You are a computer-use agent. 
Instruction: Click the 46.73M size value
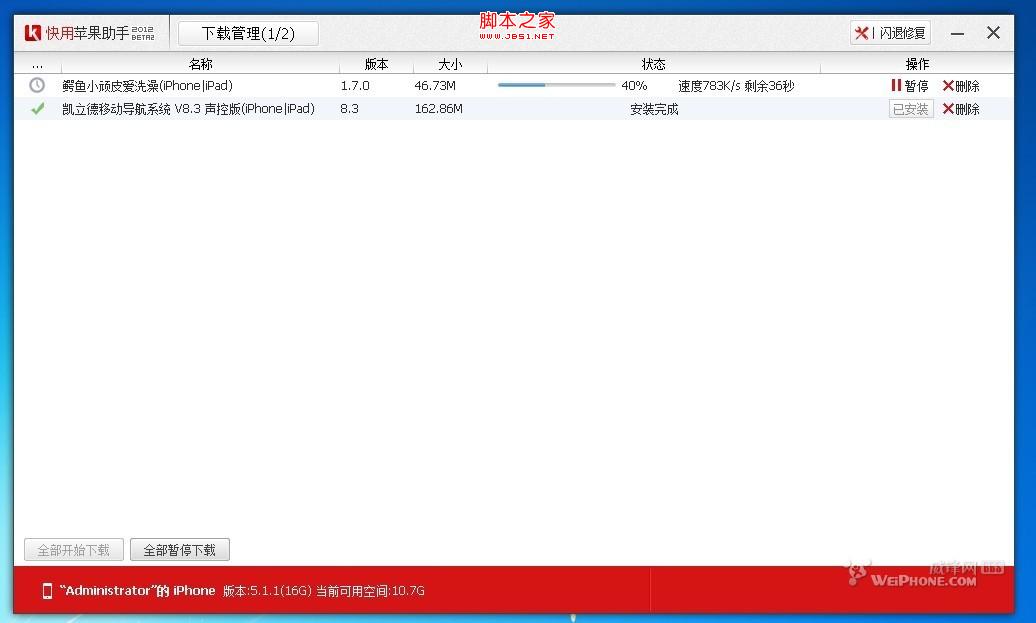pos(435,86)
